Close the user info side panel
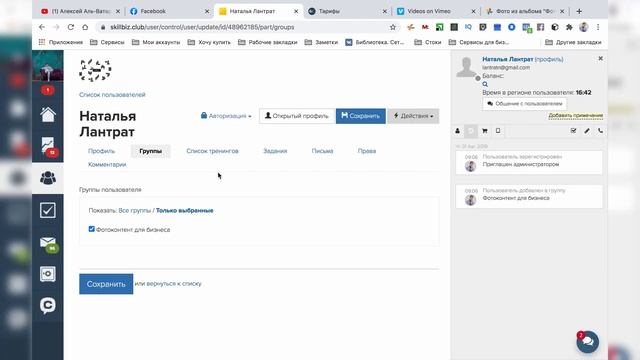640x360 pixels. pos(600,58)
